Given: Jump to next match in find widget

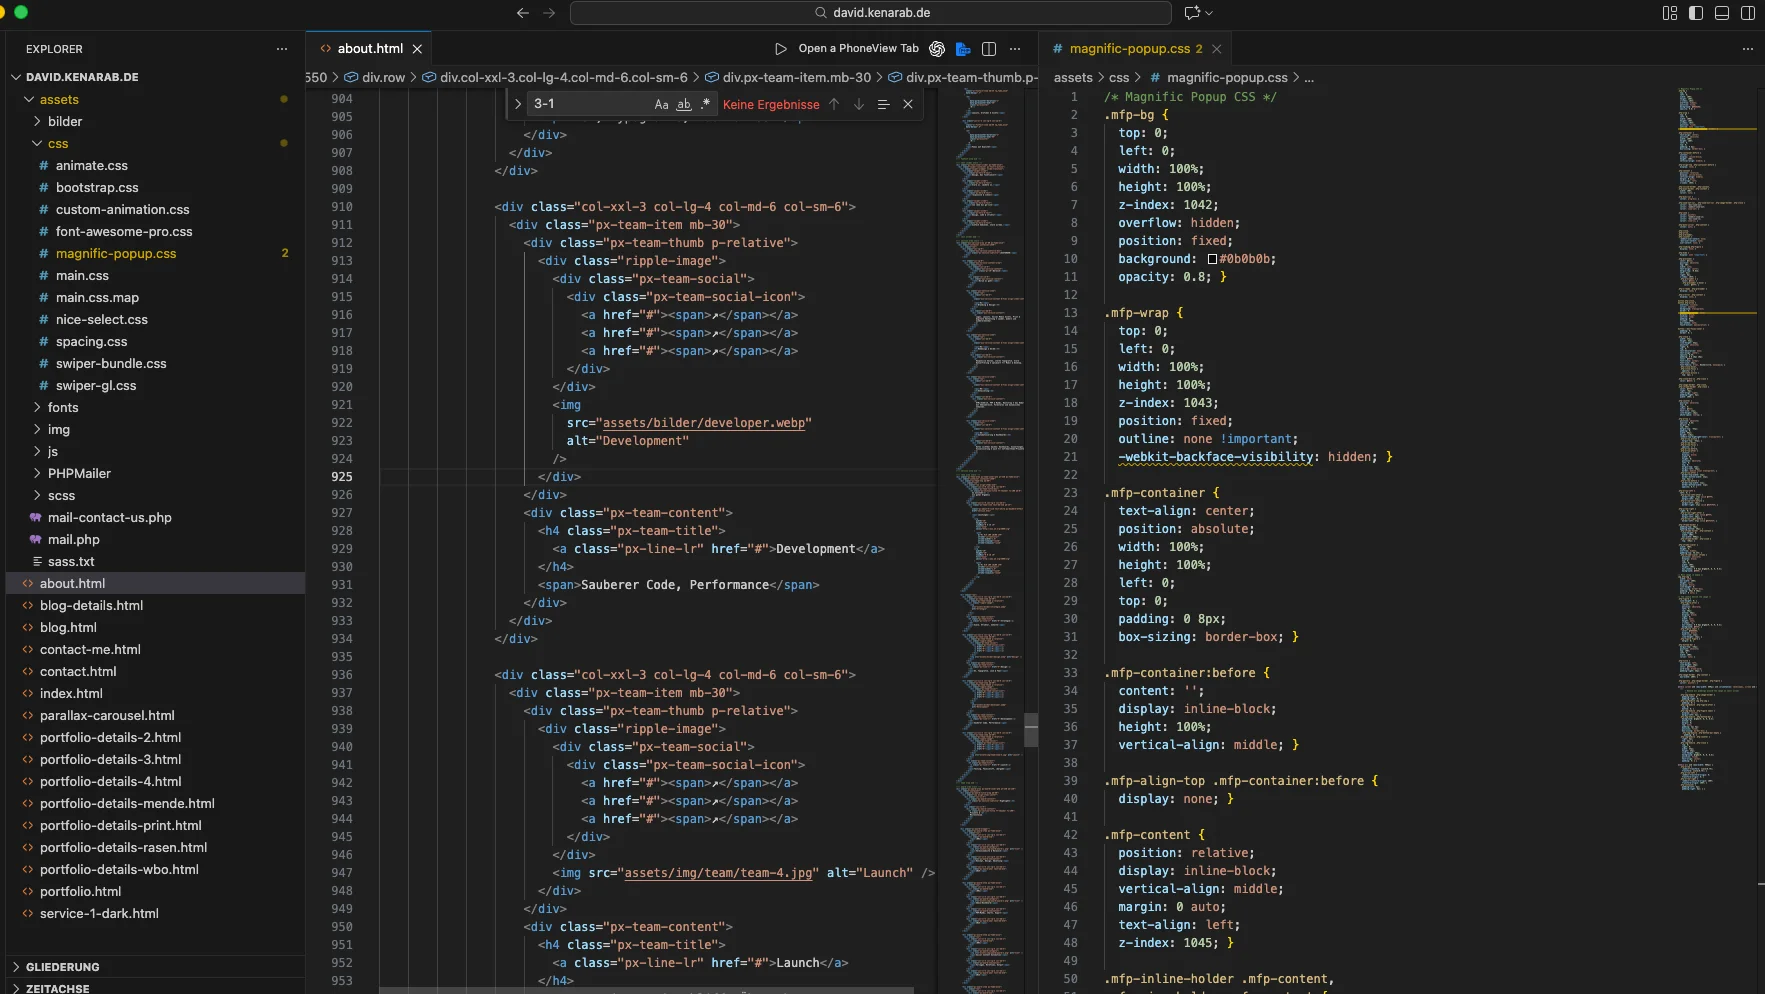Looking at the screenshot, I should click(x=859, y=104).
